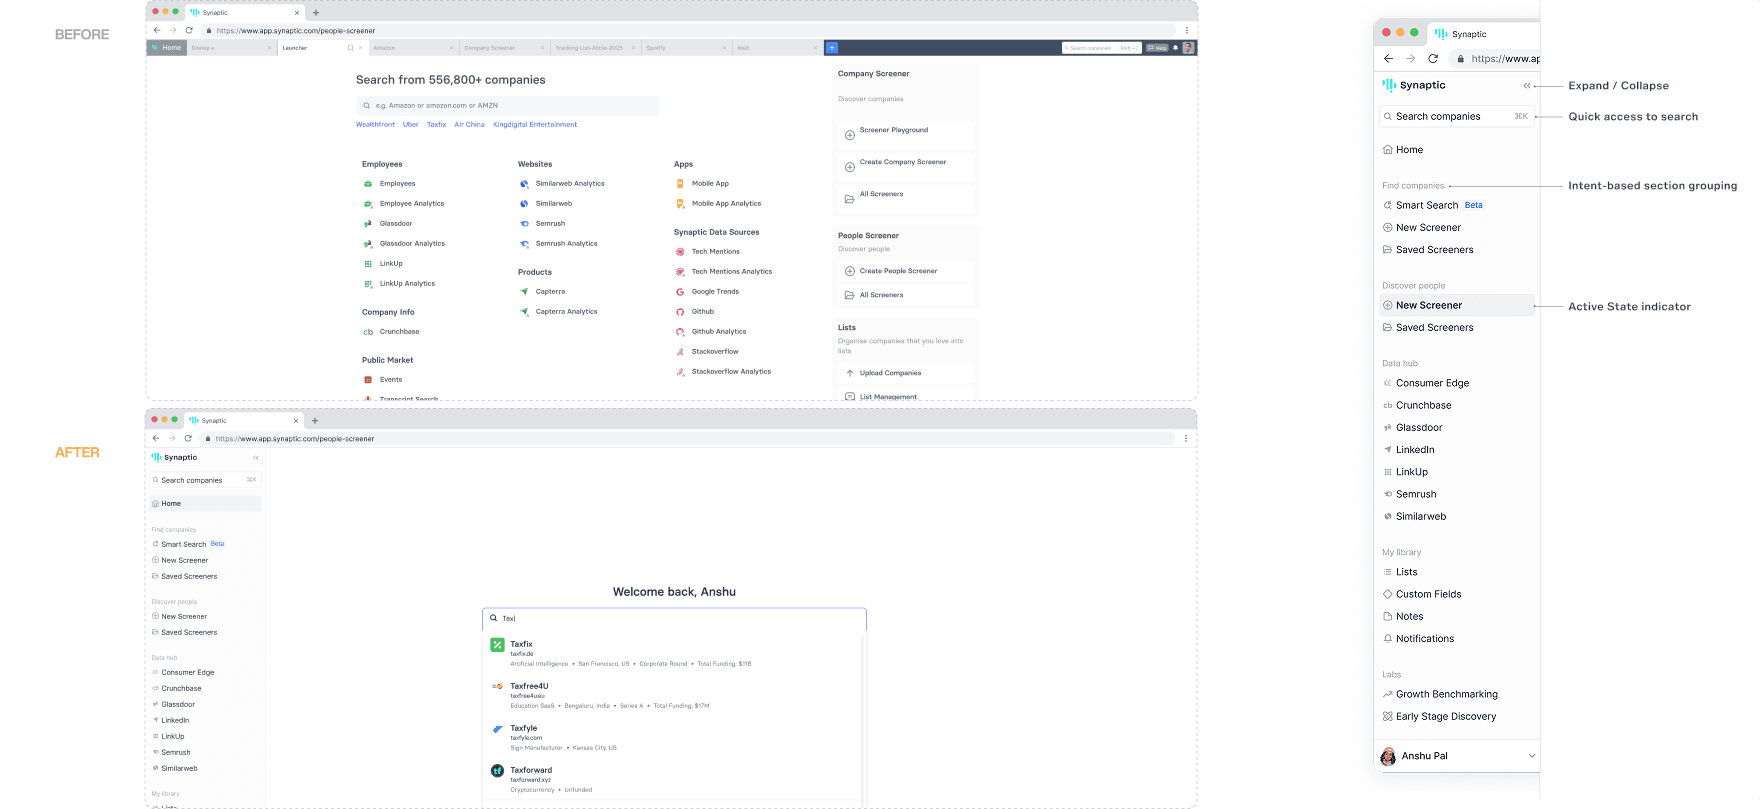Open Semrush icon in detail sidebar Data hub
Image resolution: width=1760 pixels, height=809 pixels.
pos(1387,494)
